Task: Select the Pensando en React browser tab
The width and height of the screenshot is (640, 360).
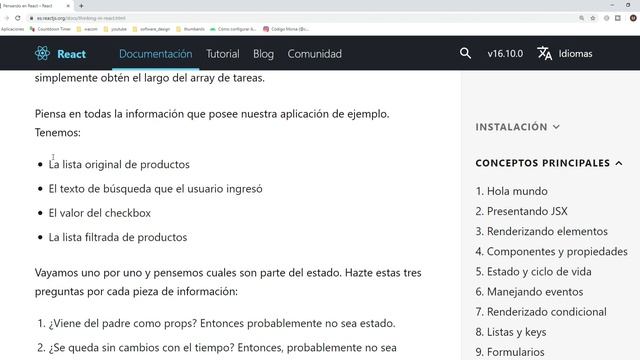Action: point(36,6)
